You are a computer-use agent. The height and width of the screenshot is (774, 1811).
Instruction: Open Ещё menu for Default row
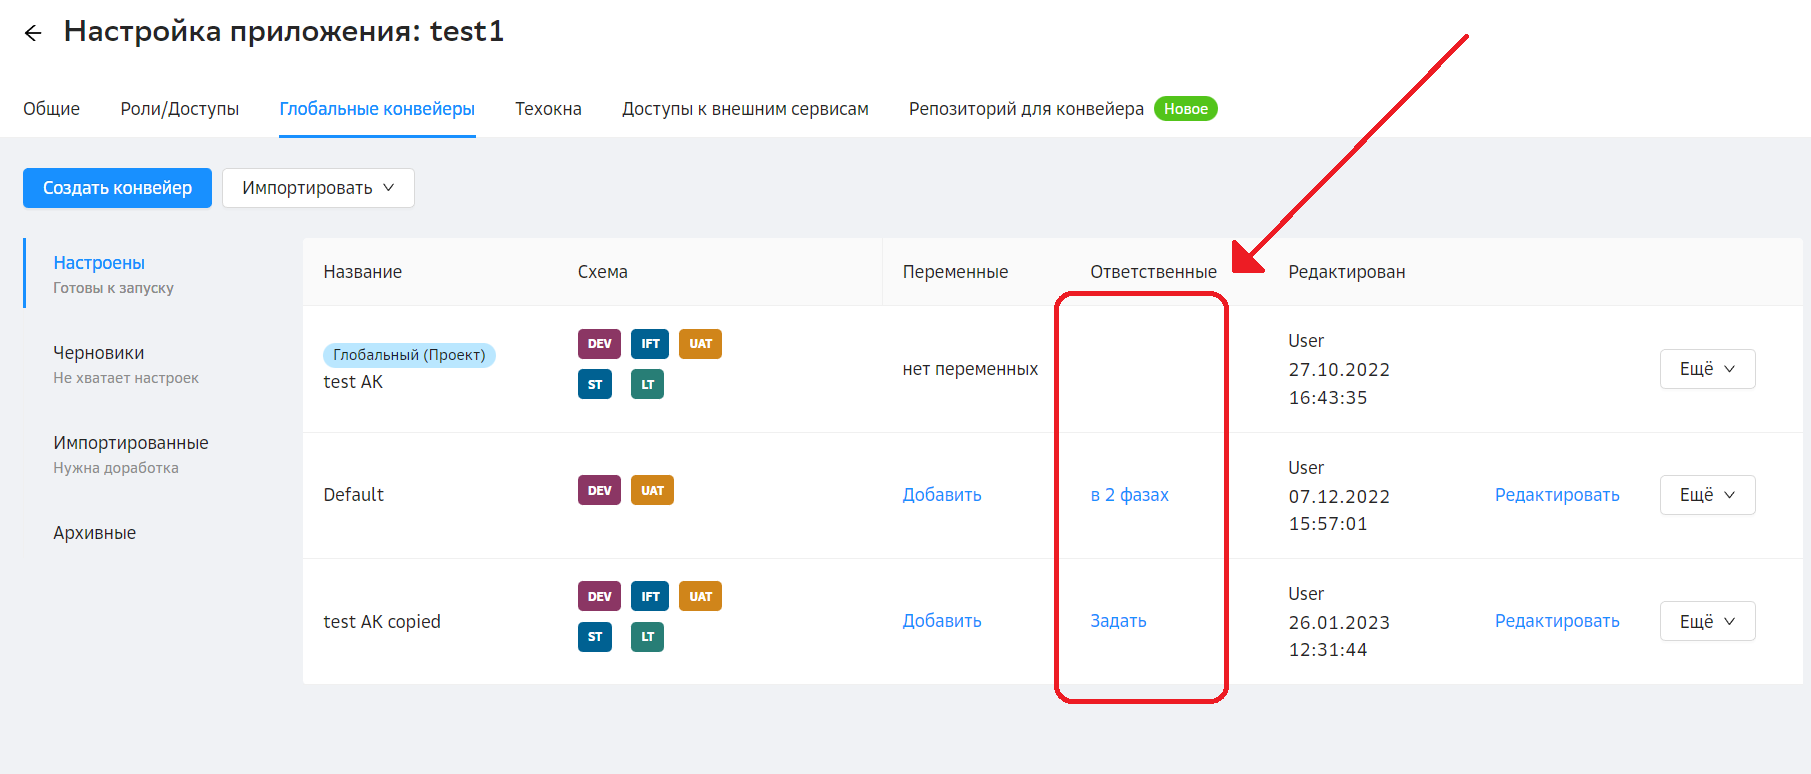click(x=1707, y=495)
